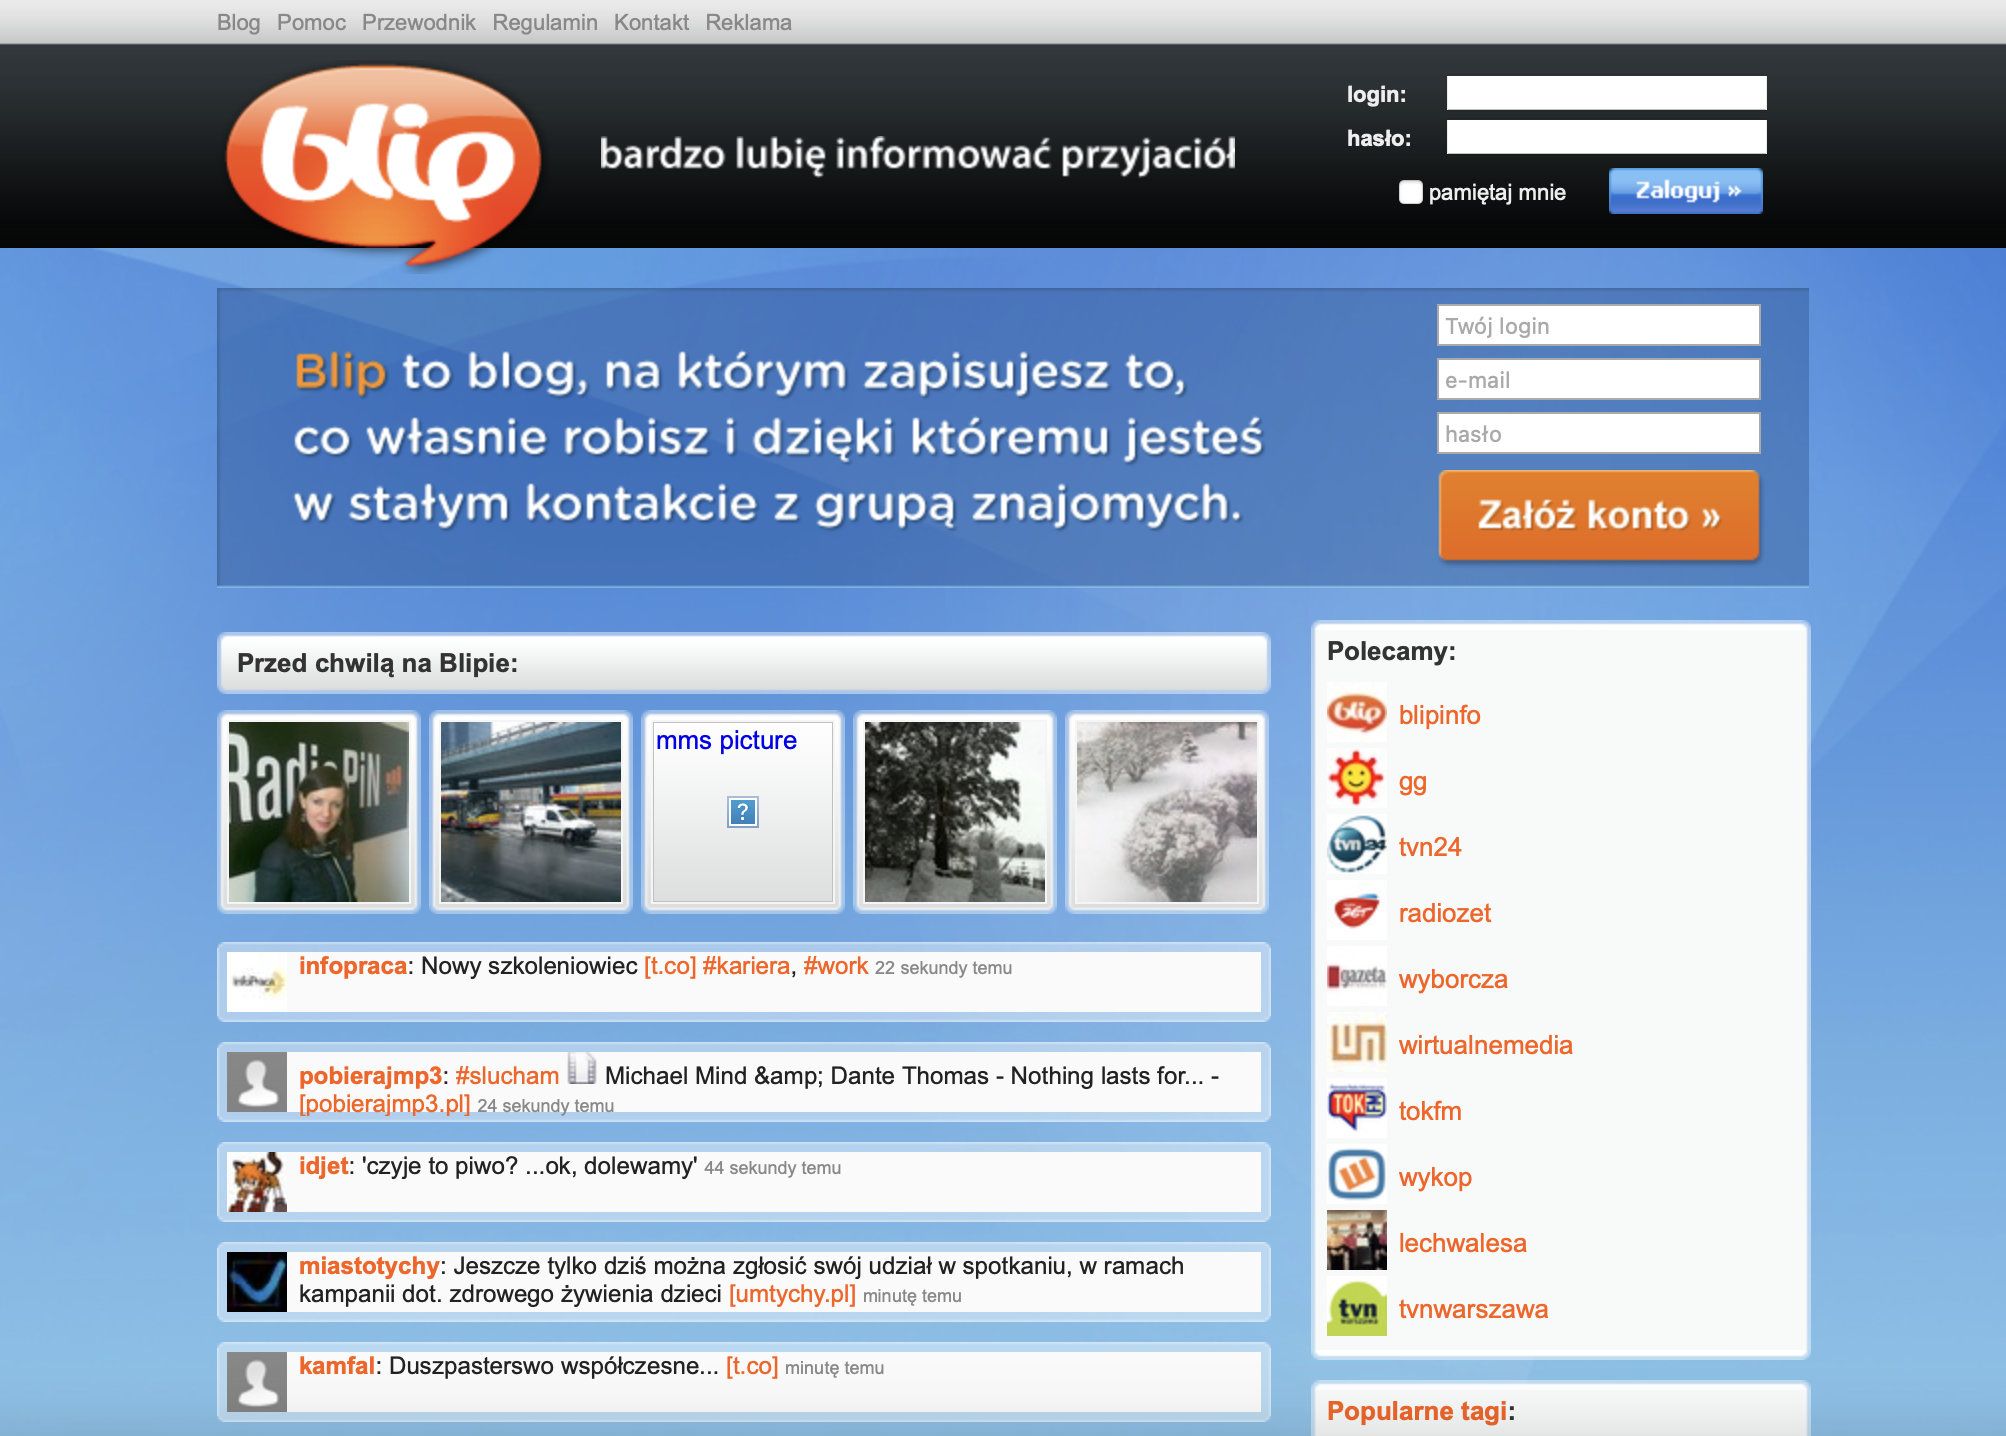
Task: Click the tvnwarszawa green icon
Action: pos(1356,1308)
